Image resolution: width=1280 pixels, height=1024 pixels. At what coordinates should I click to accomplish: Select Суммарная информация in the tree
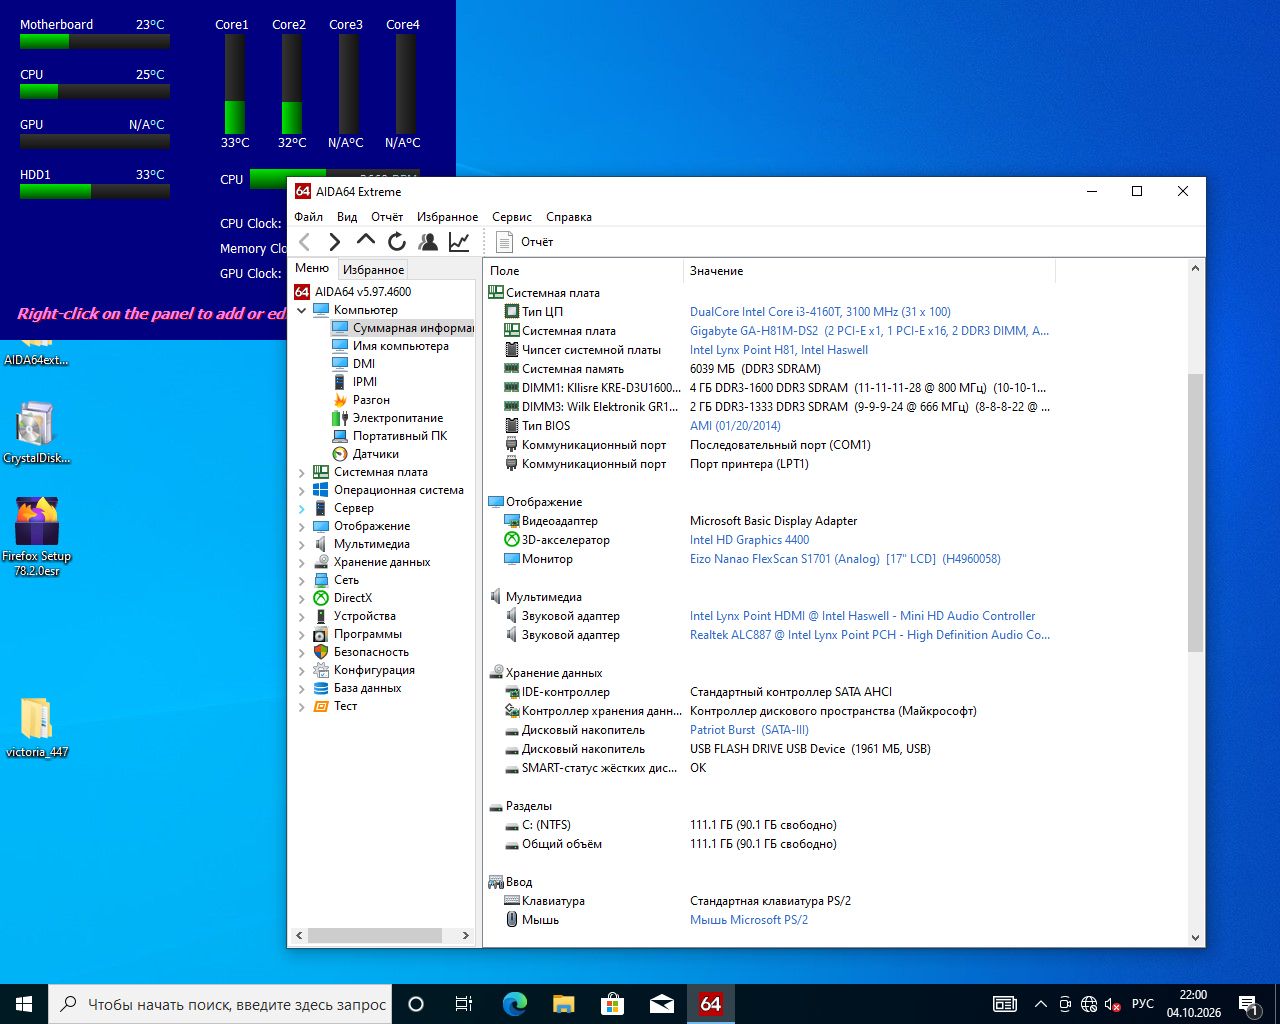pyautogui.click(x=402, y=328)
